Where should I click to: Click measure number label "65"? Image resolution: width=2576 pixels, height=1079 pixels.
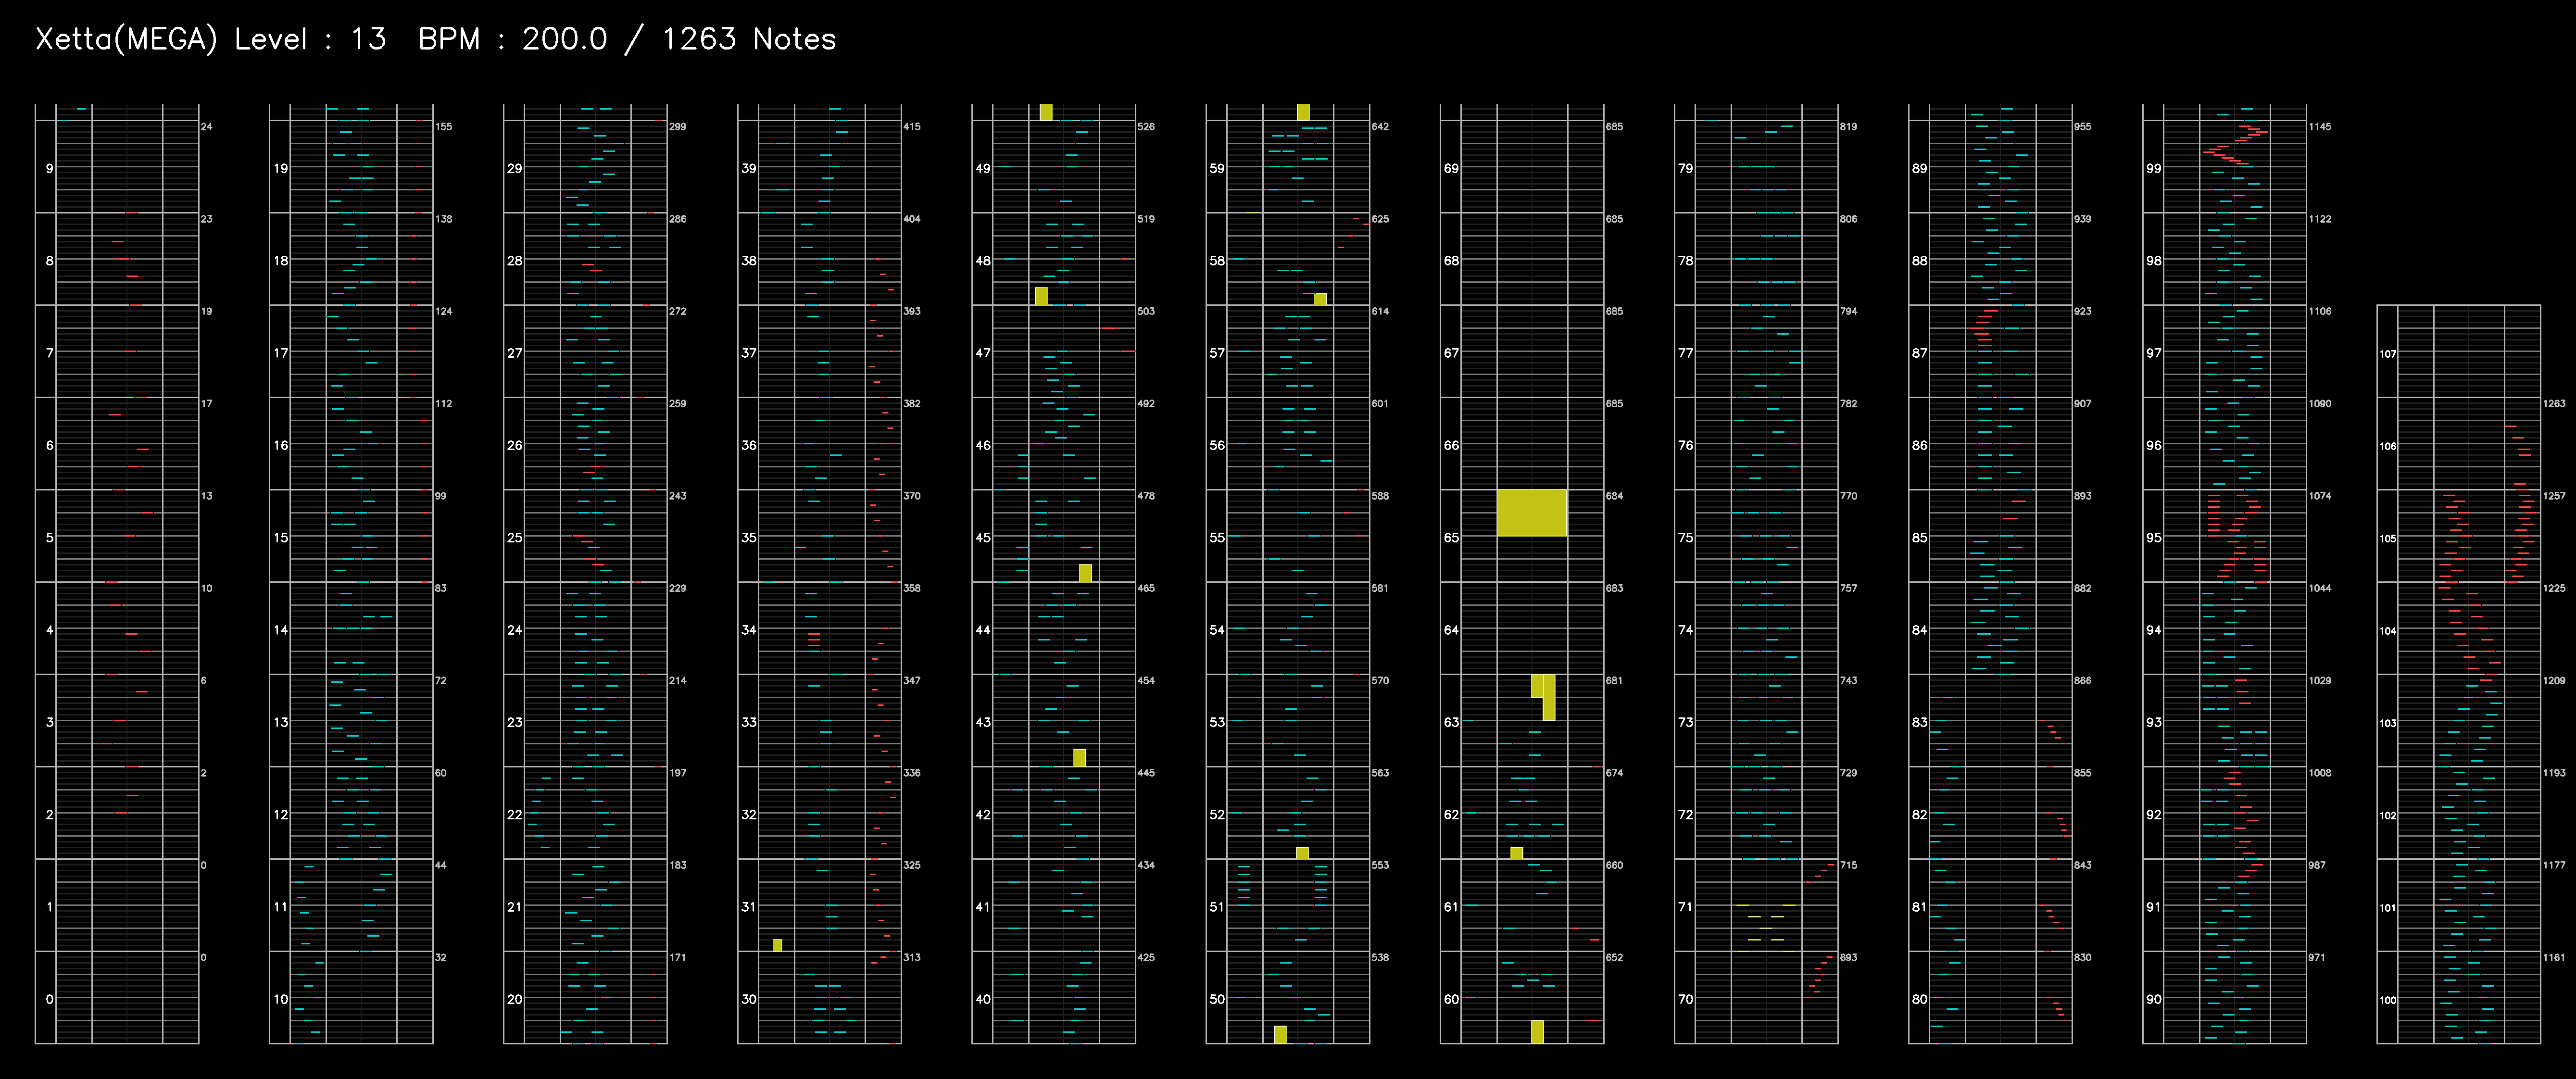click(x=1451, y=537)
